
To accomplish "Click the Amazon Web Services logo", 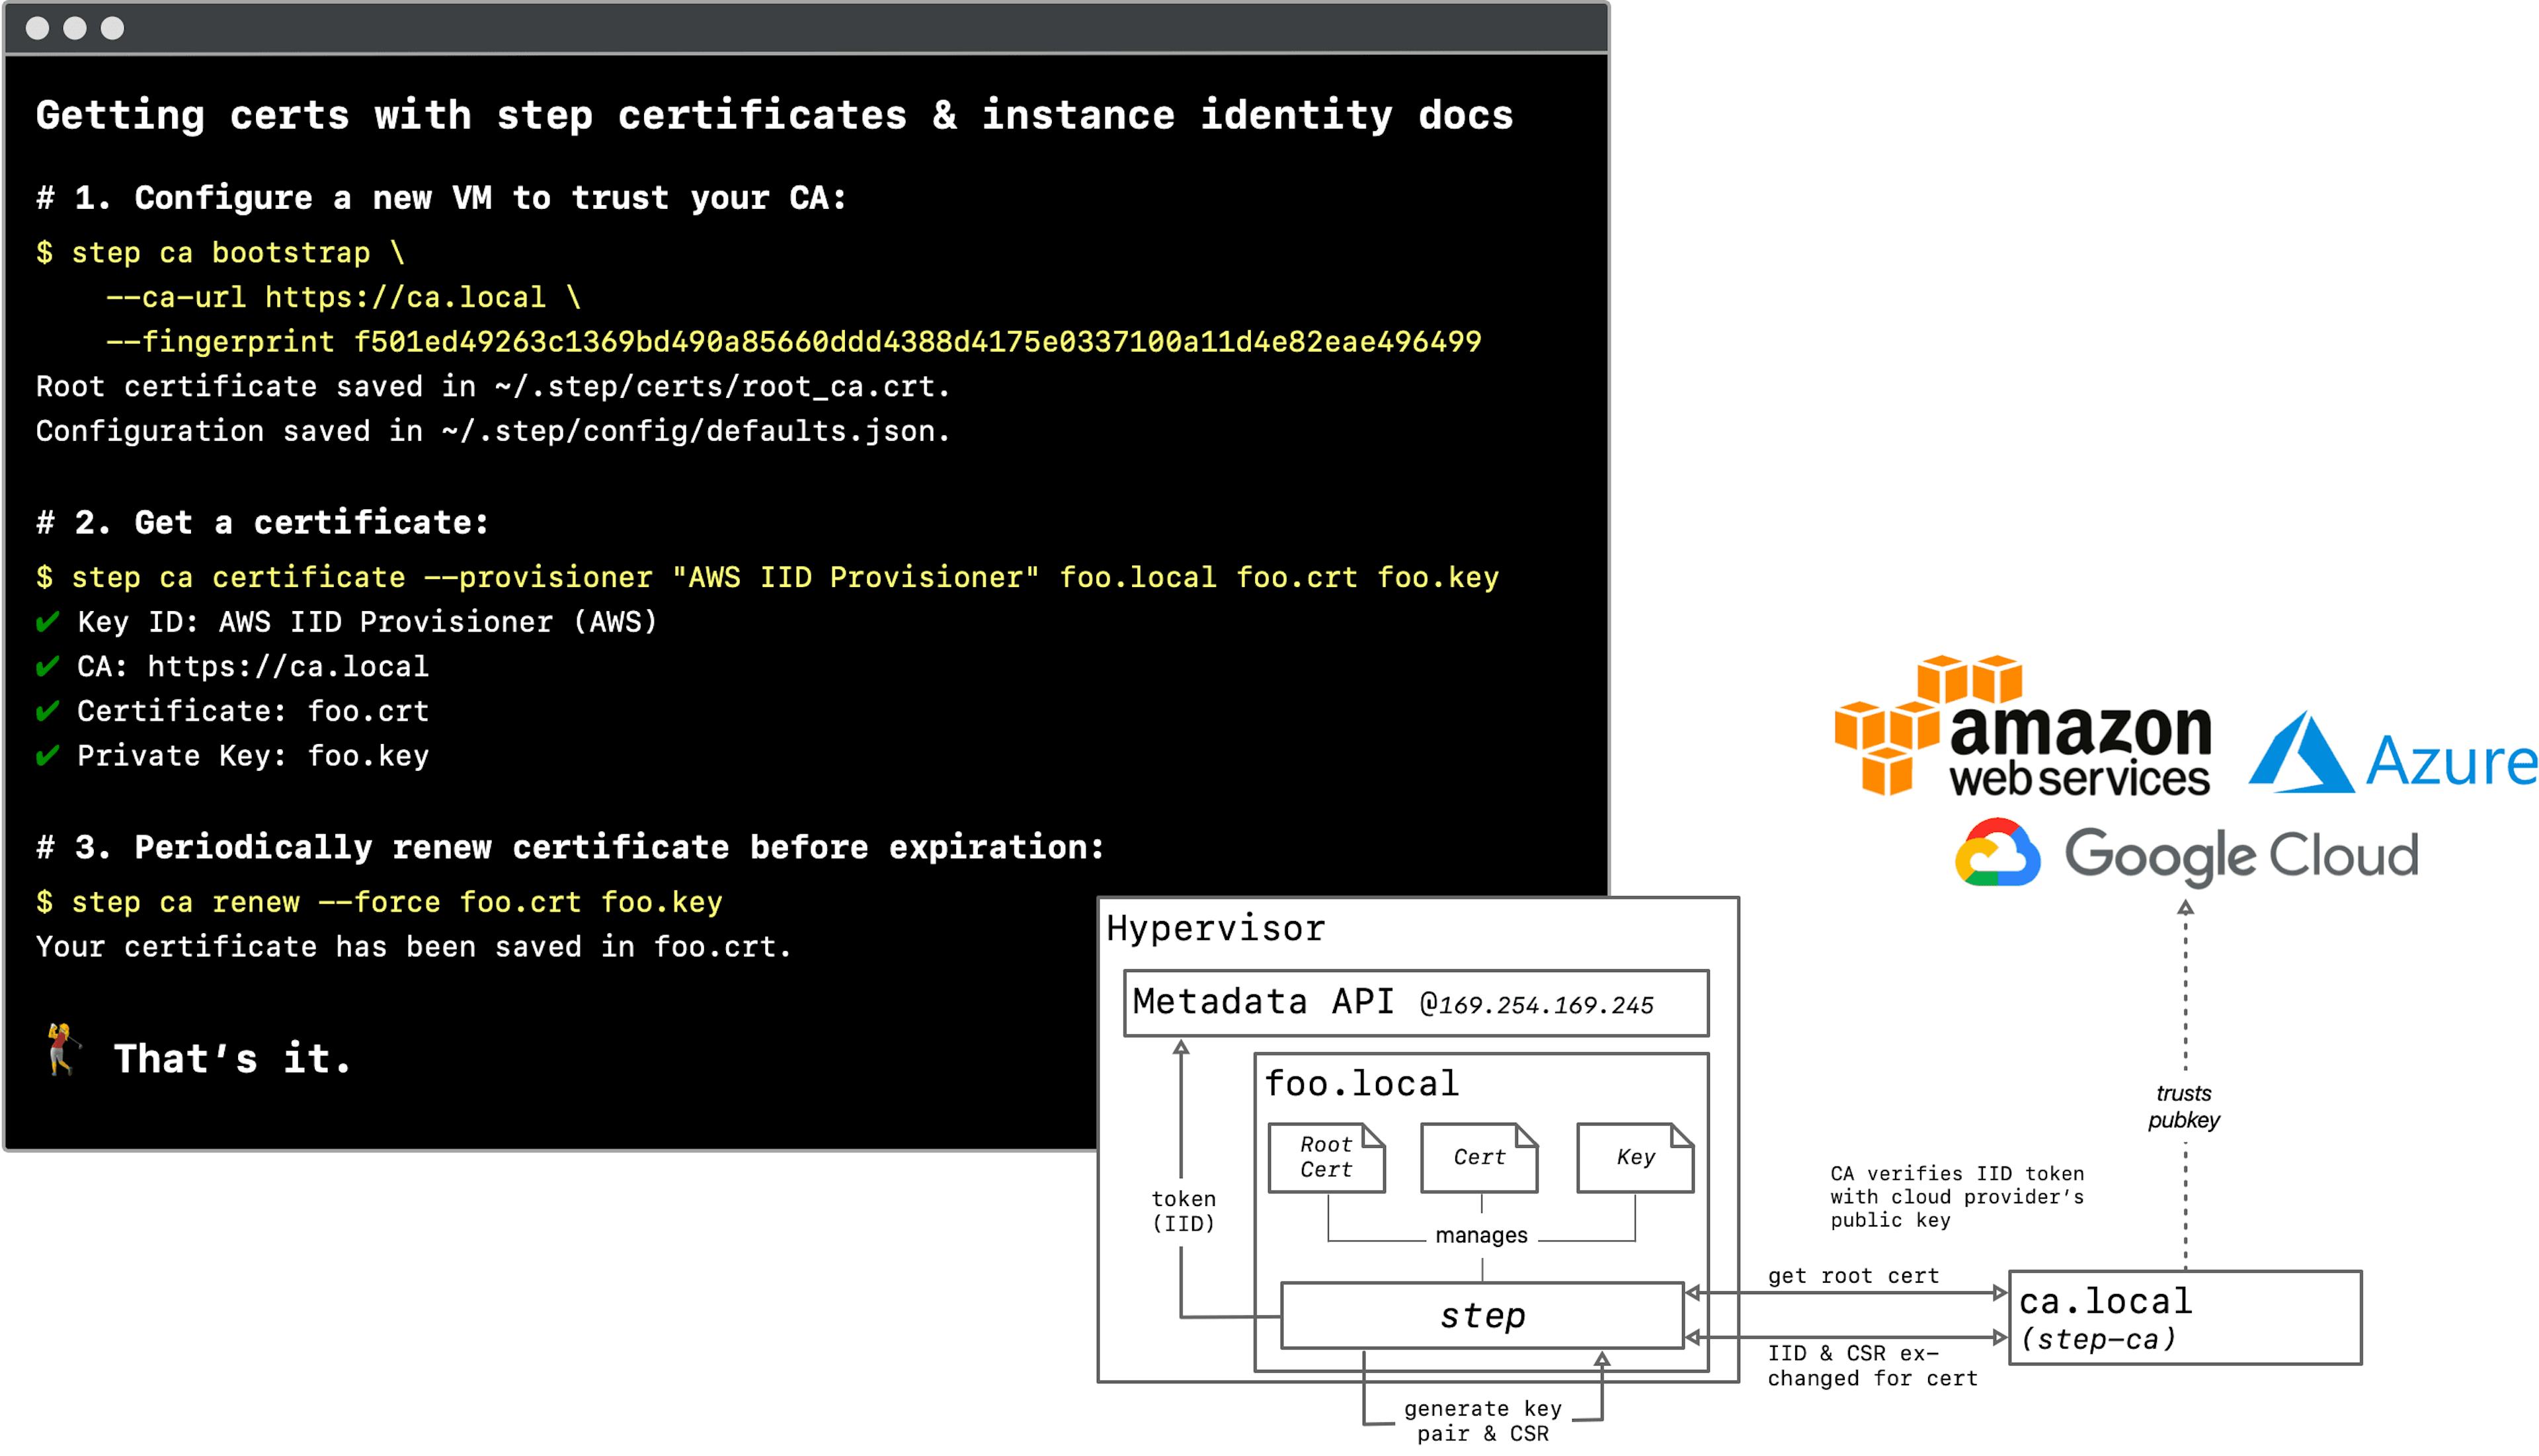I will point(2022,727).
